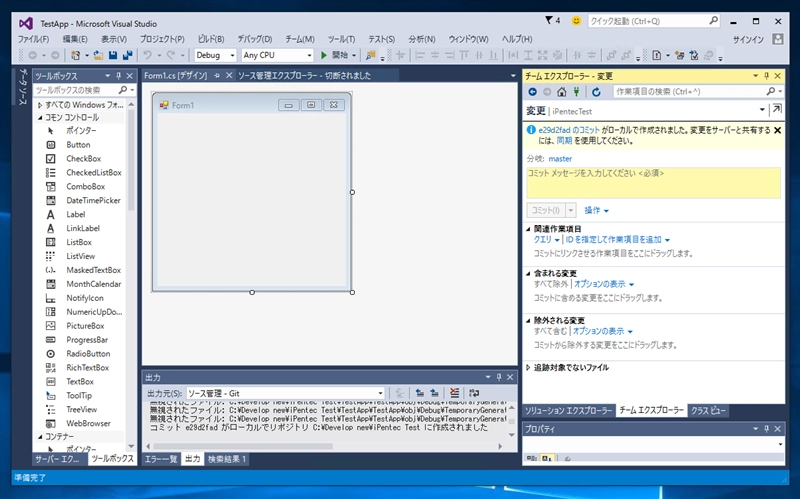
Task: Switch to the クラス ビュー tab
Action: pyautogui.click(x=708, y=411)
